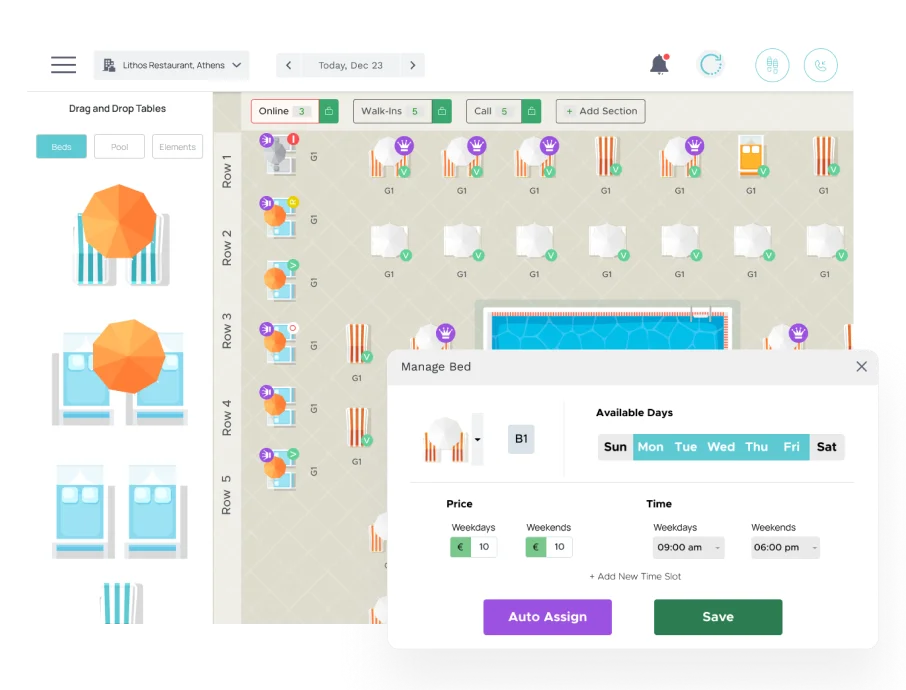Click the Weekdays price euro symbol
The image size is (906, 690).
461,547
